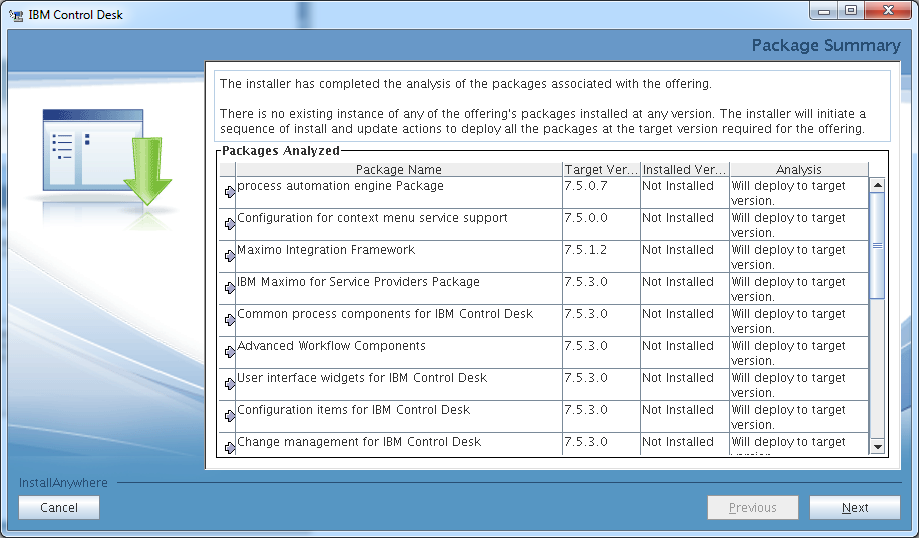Select 'Common process components for IBM Control Desk'
The width and height of the screenshot is (919, 538).
click(385, 314)
